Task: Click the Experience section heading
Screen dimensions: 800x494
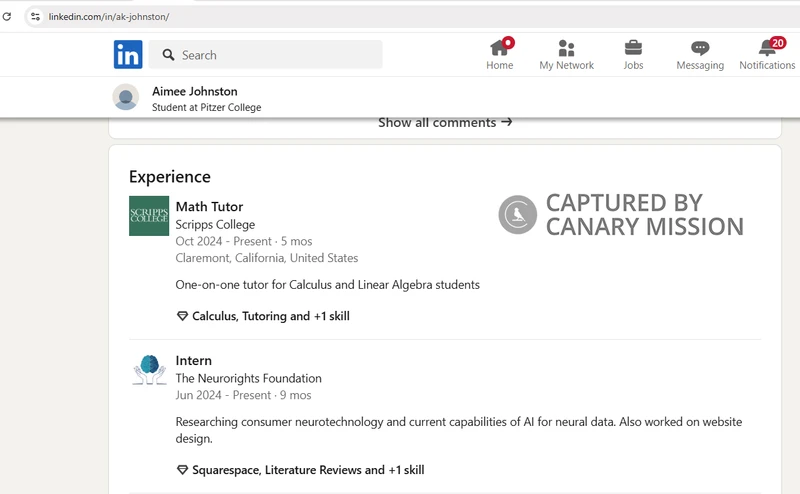Action: pos(170,177)
